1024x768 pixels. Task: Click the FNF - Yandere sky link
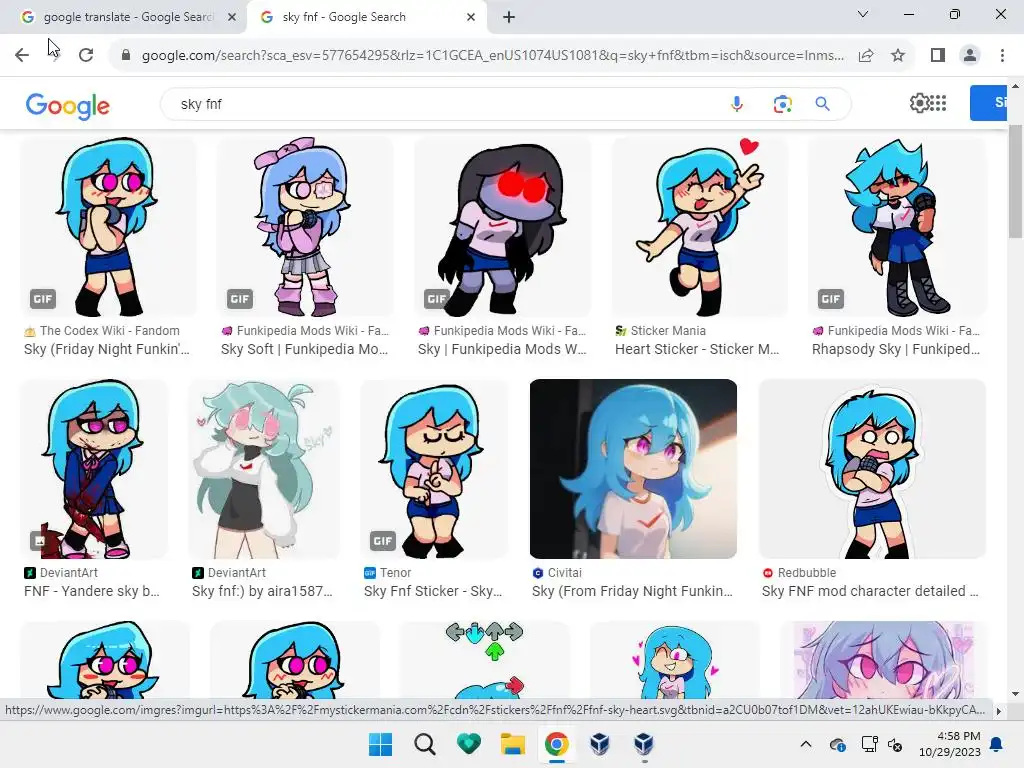click(92, 591)
